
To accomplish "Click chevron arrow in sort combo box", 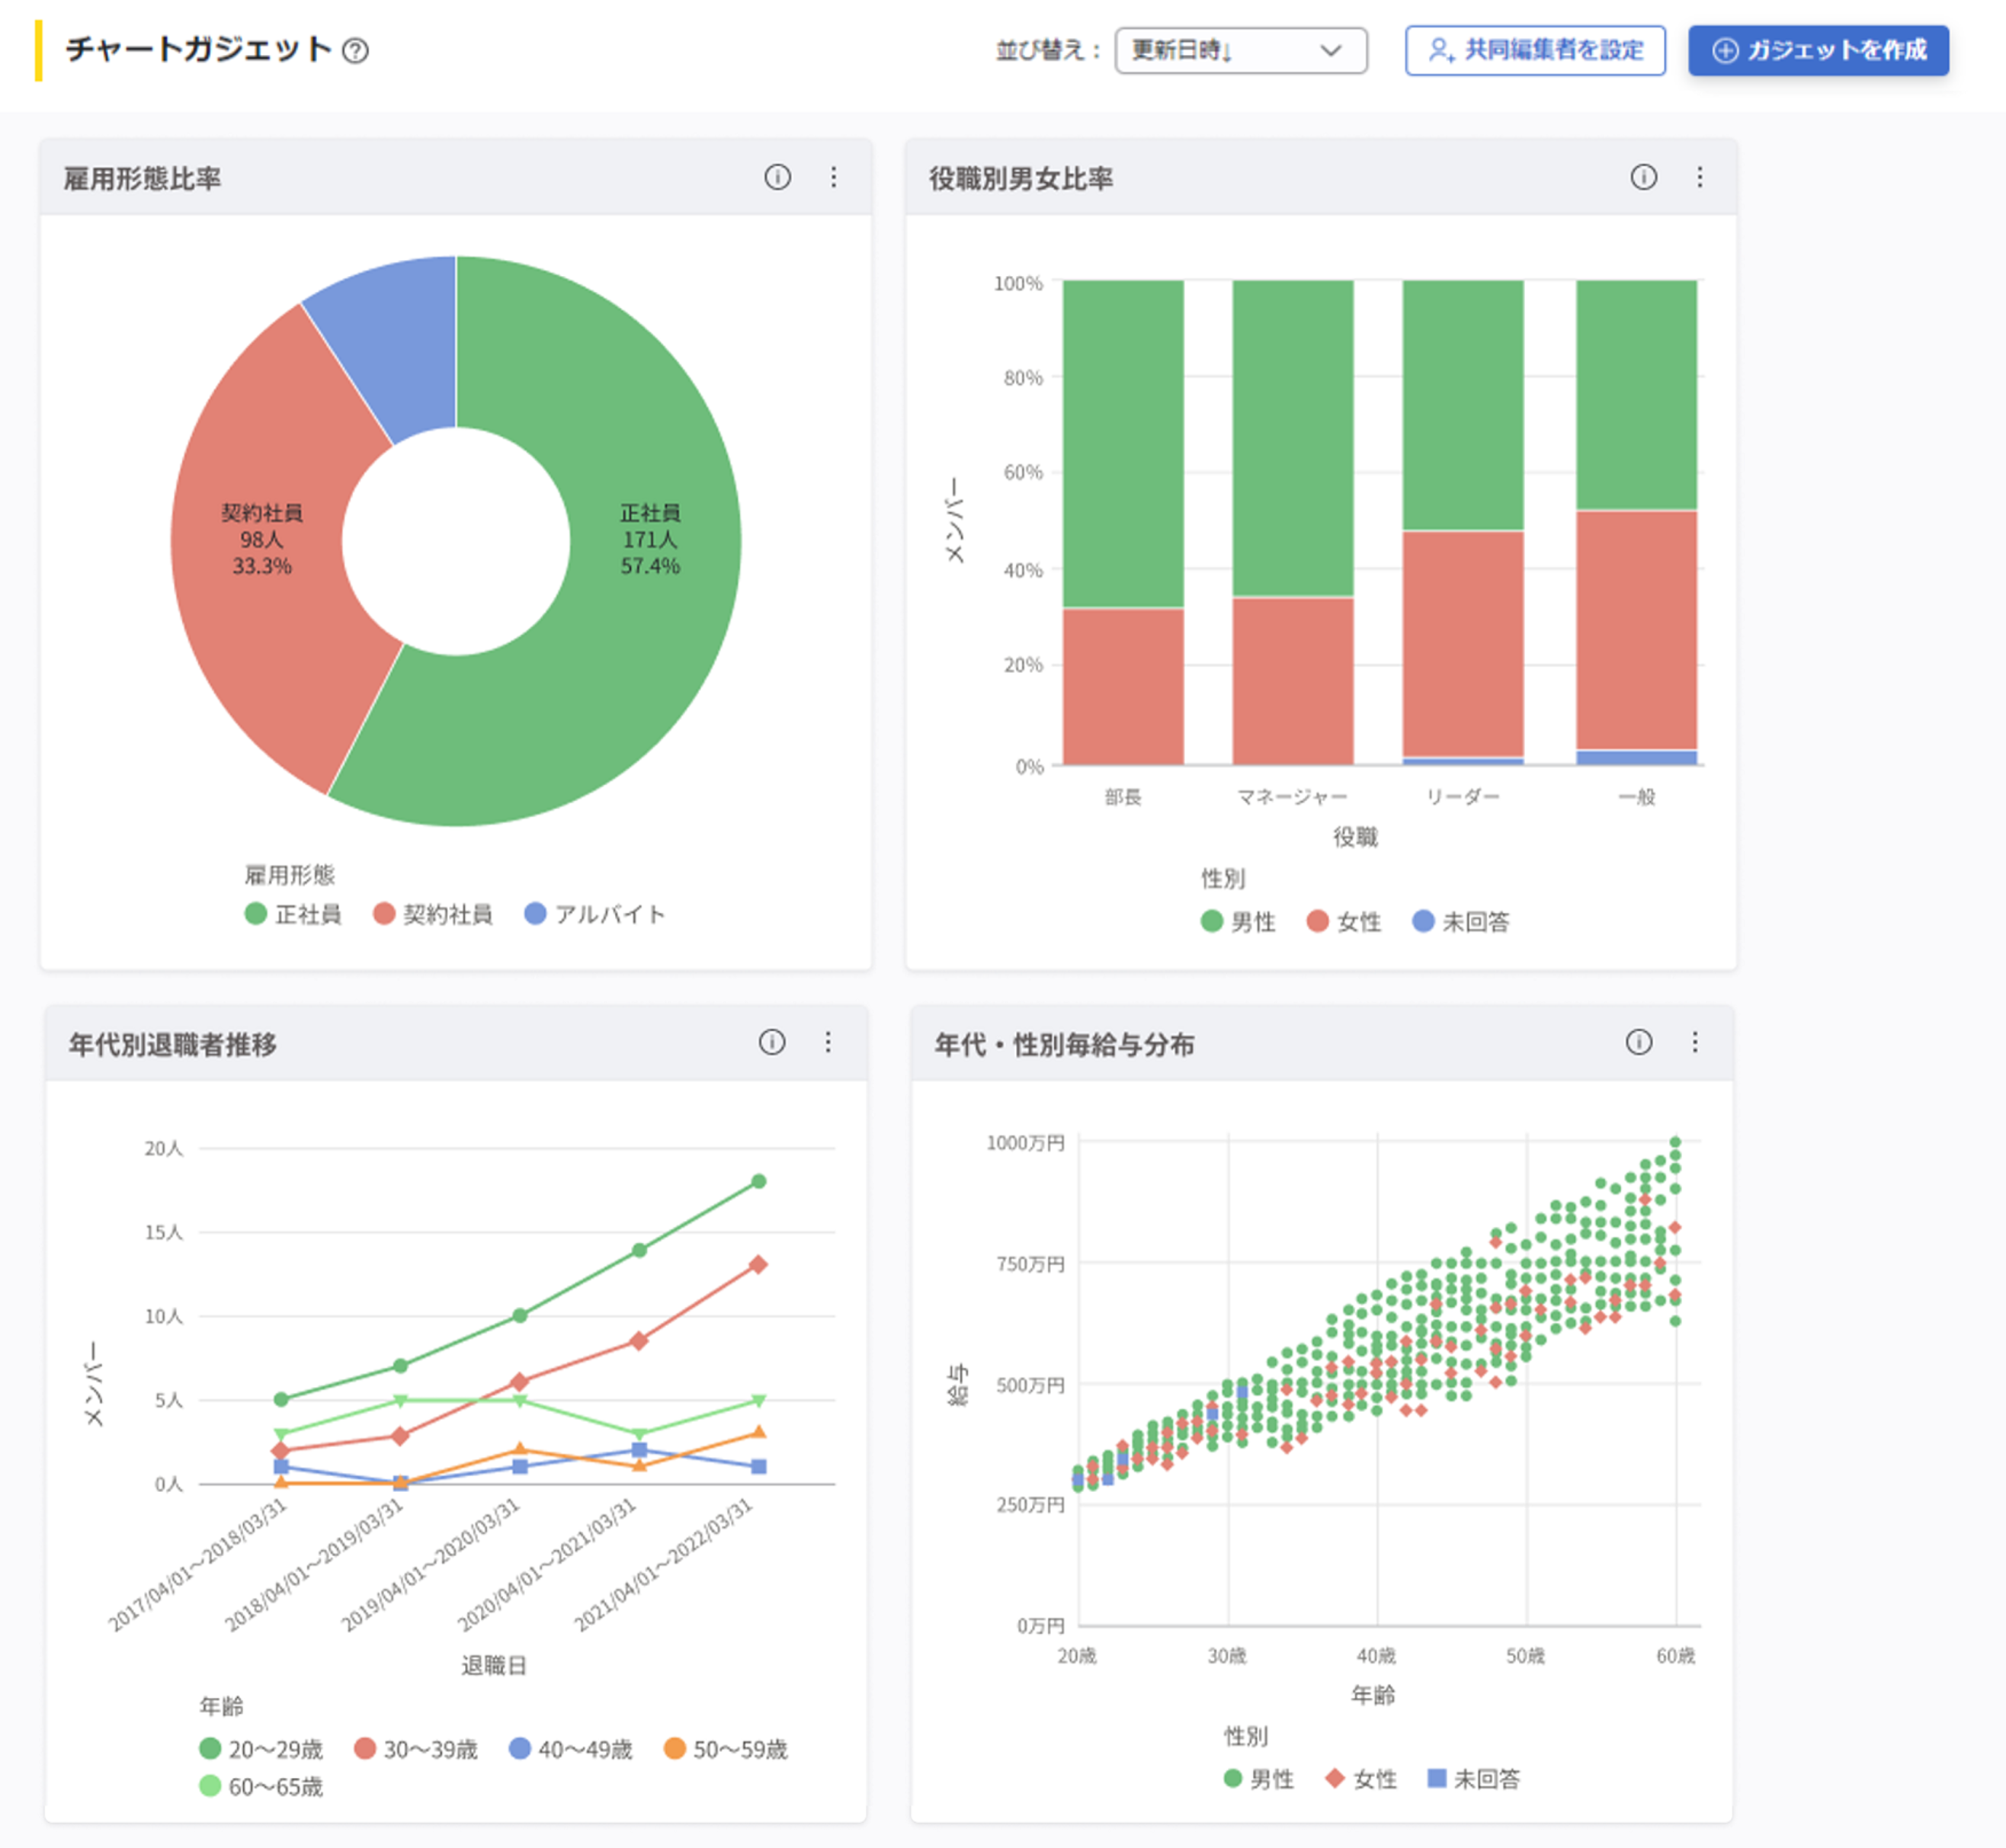I will click(1330, 50).
